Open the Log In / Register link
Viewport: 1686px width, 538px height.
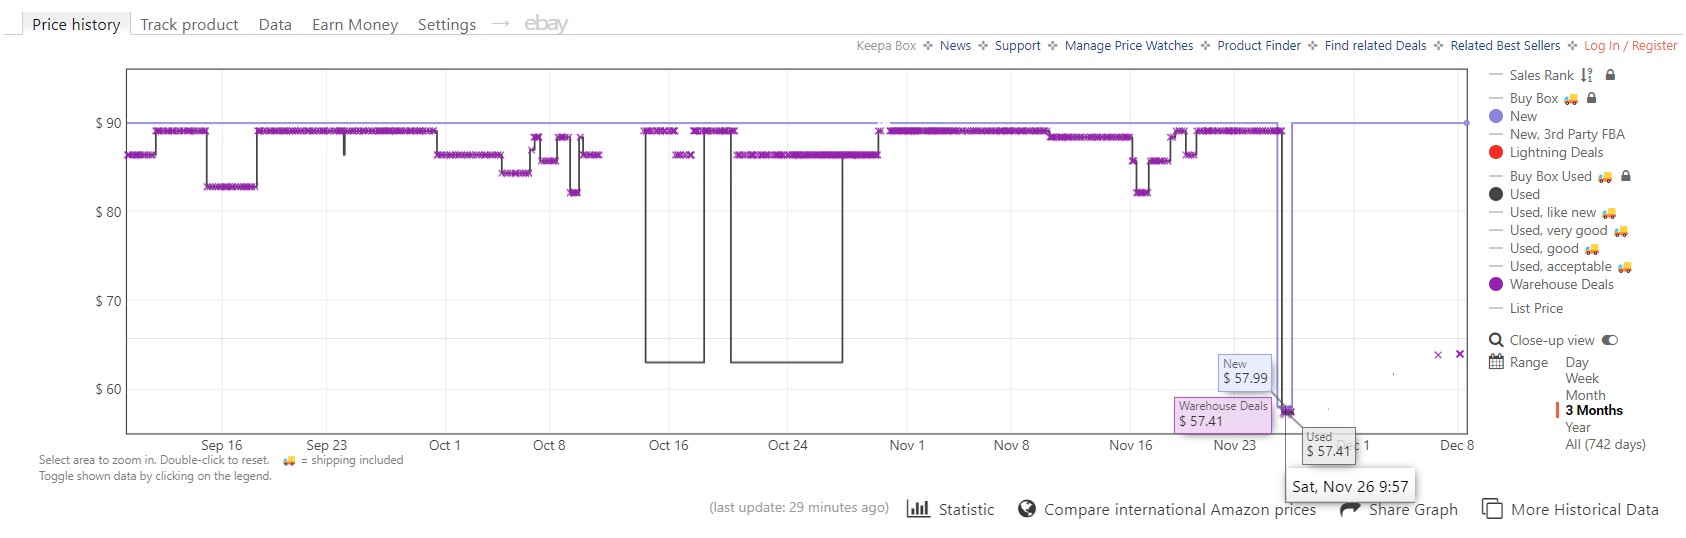(1630, 46)
